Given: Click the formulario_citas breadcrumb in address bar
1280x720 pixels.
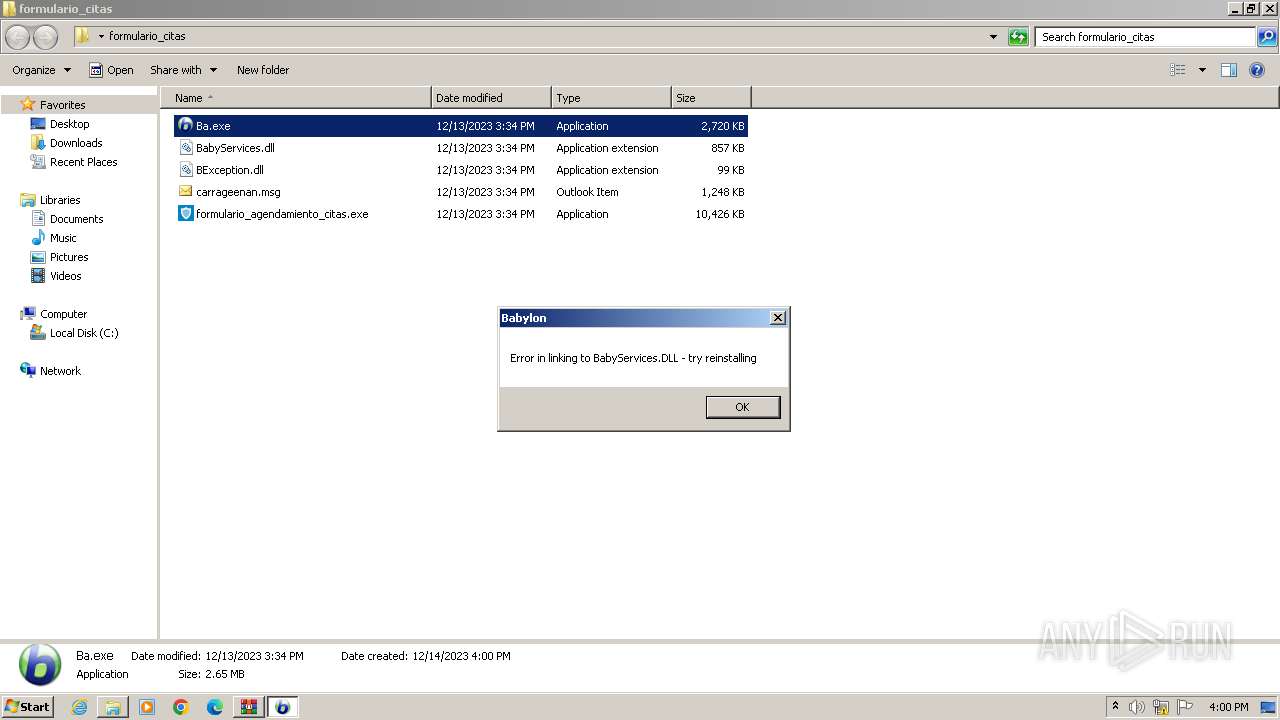Looking at the screenshot, I should point(147,36).
